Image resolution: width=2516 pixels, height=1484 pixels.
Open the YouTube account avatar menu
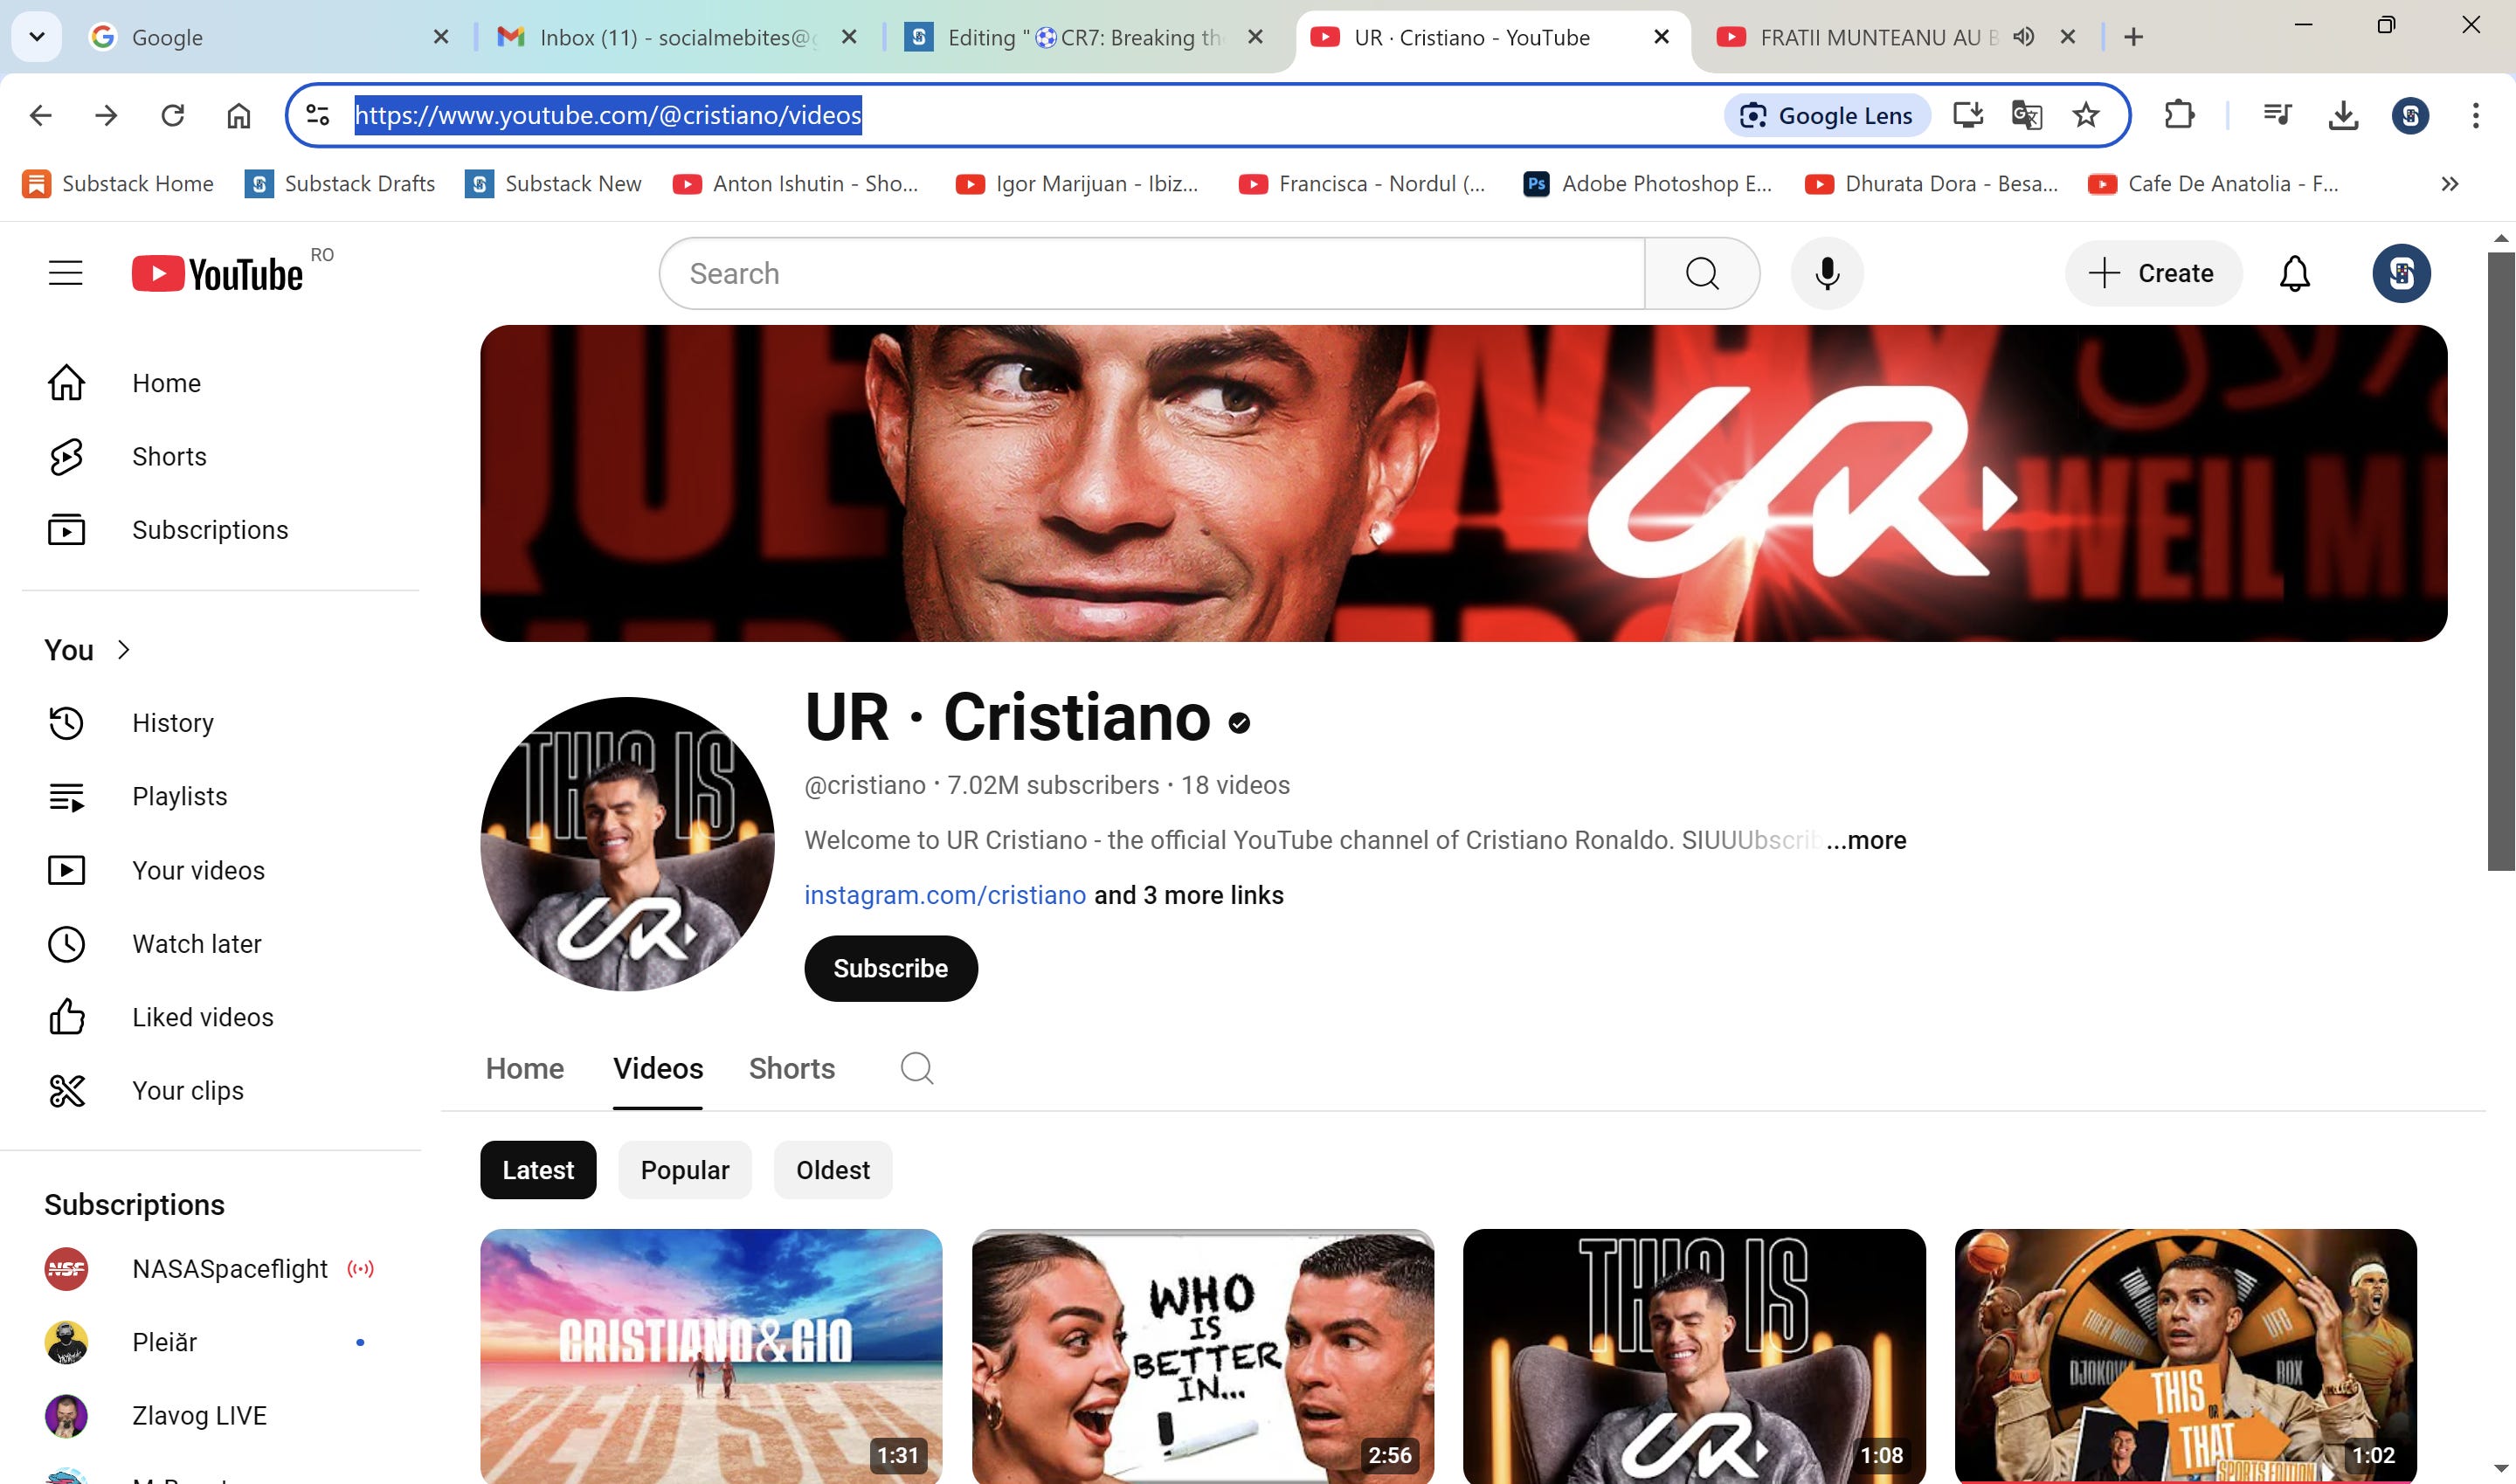click(x=2402, y=273)
